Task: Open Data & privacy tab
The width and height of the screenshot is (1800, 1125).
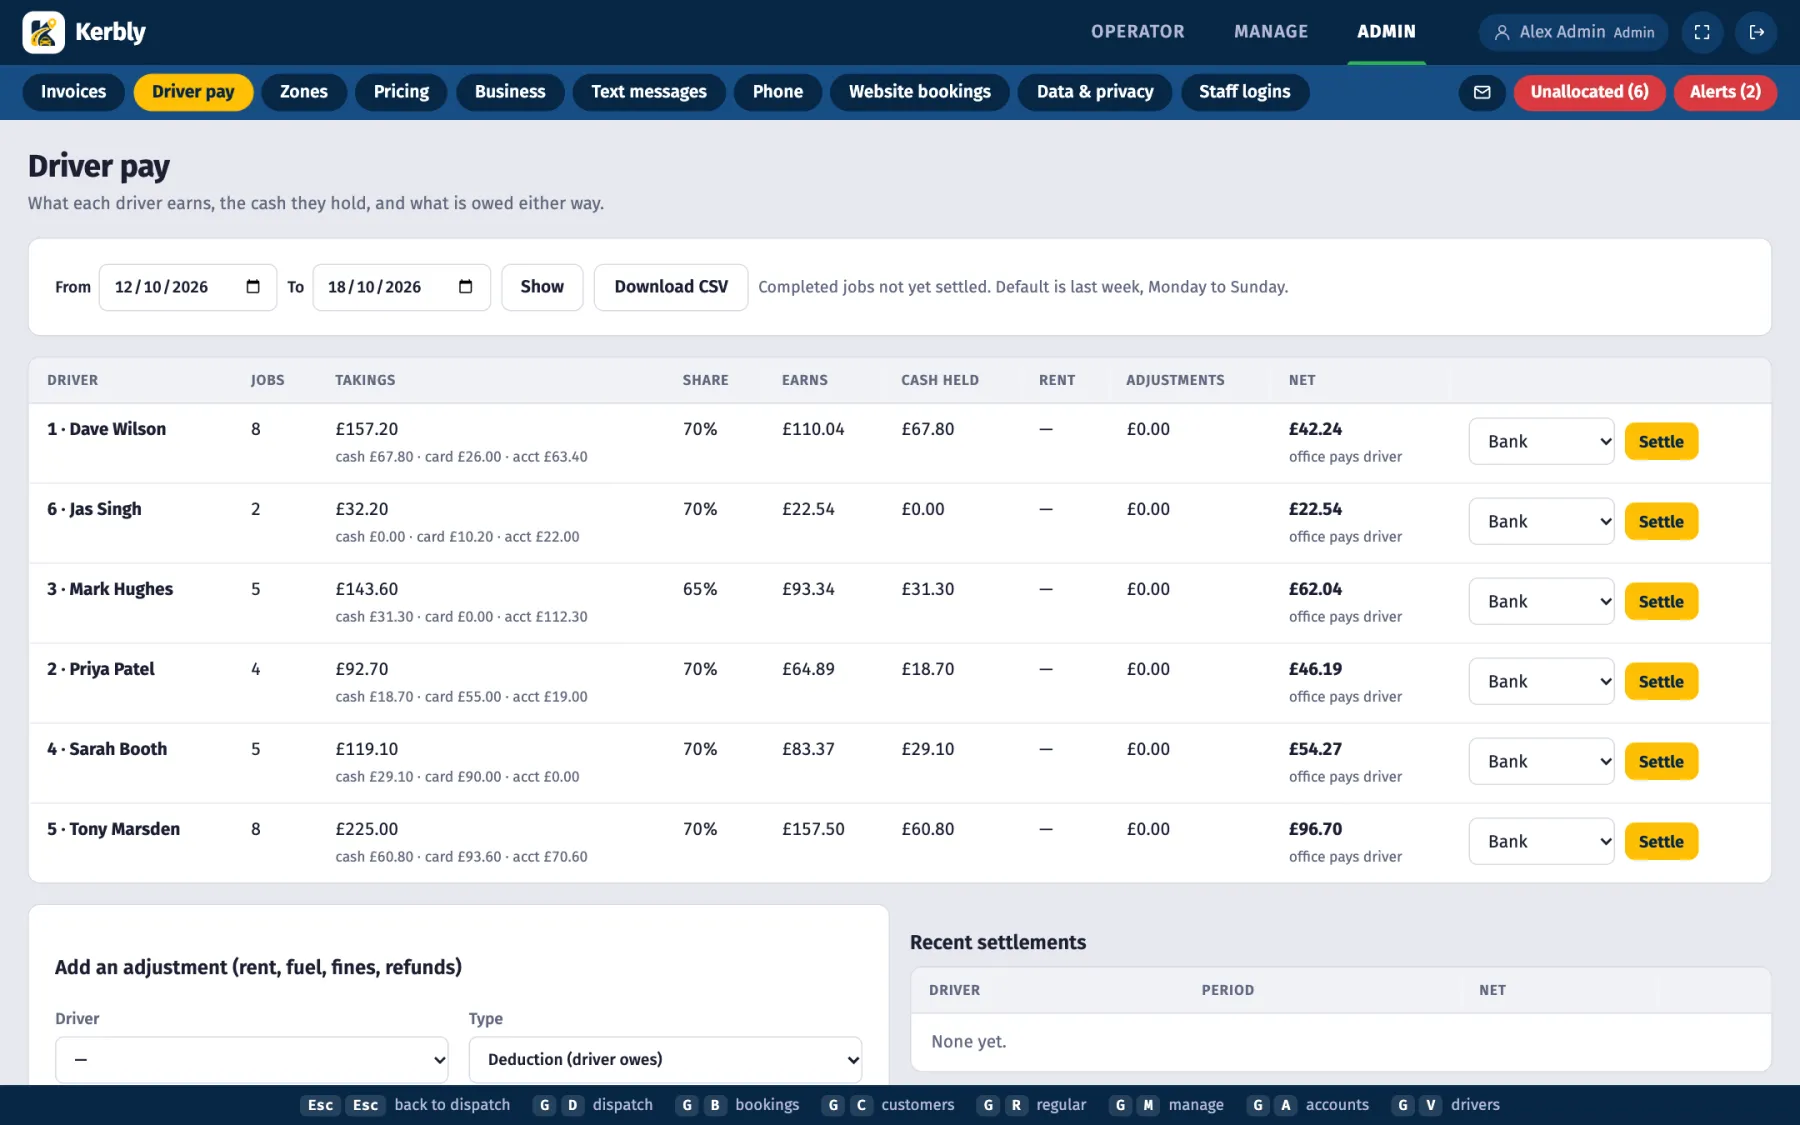Action: point(1095,92)
